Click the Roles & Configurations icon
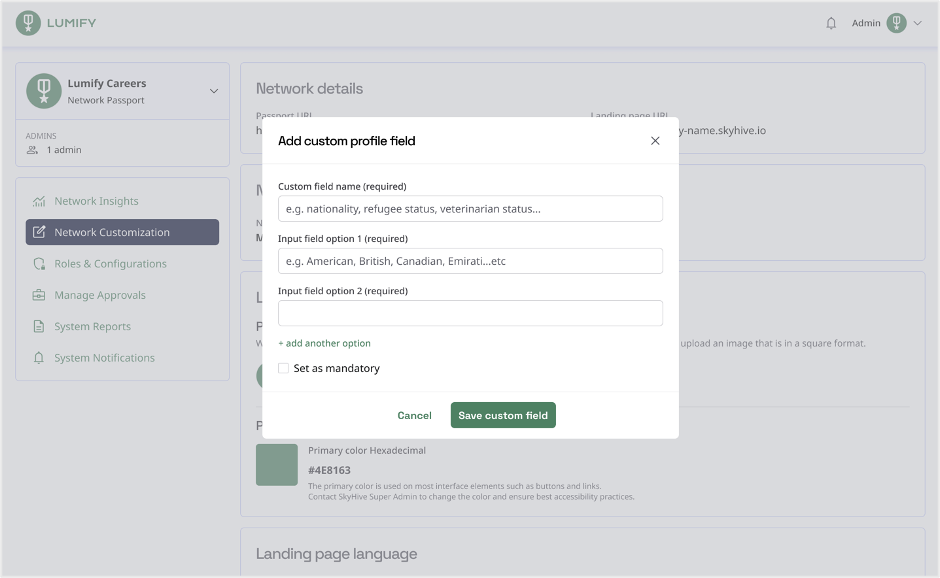Viewport: 940px width, 578px height. click(39, 264)
